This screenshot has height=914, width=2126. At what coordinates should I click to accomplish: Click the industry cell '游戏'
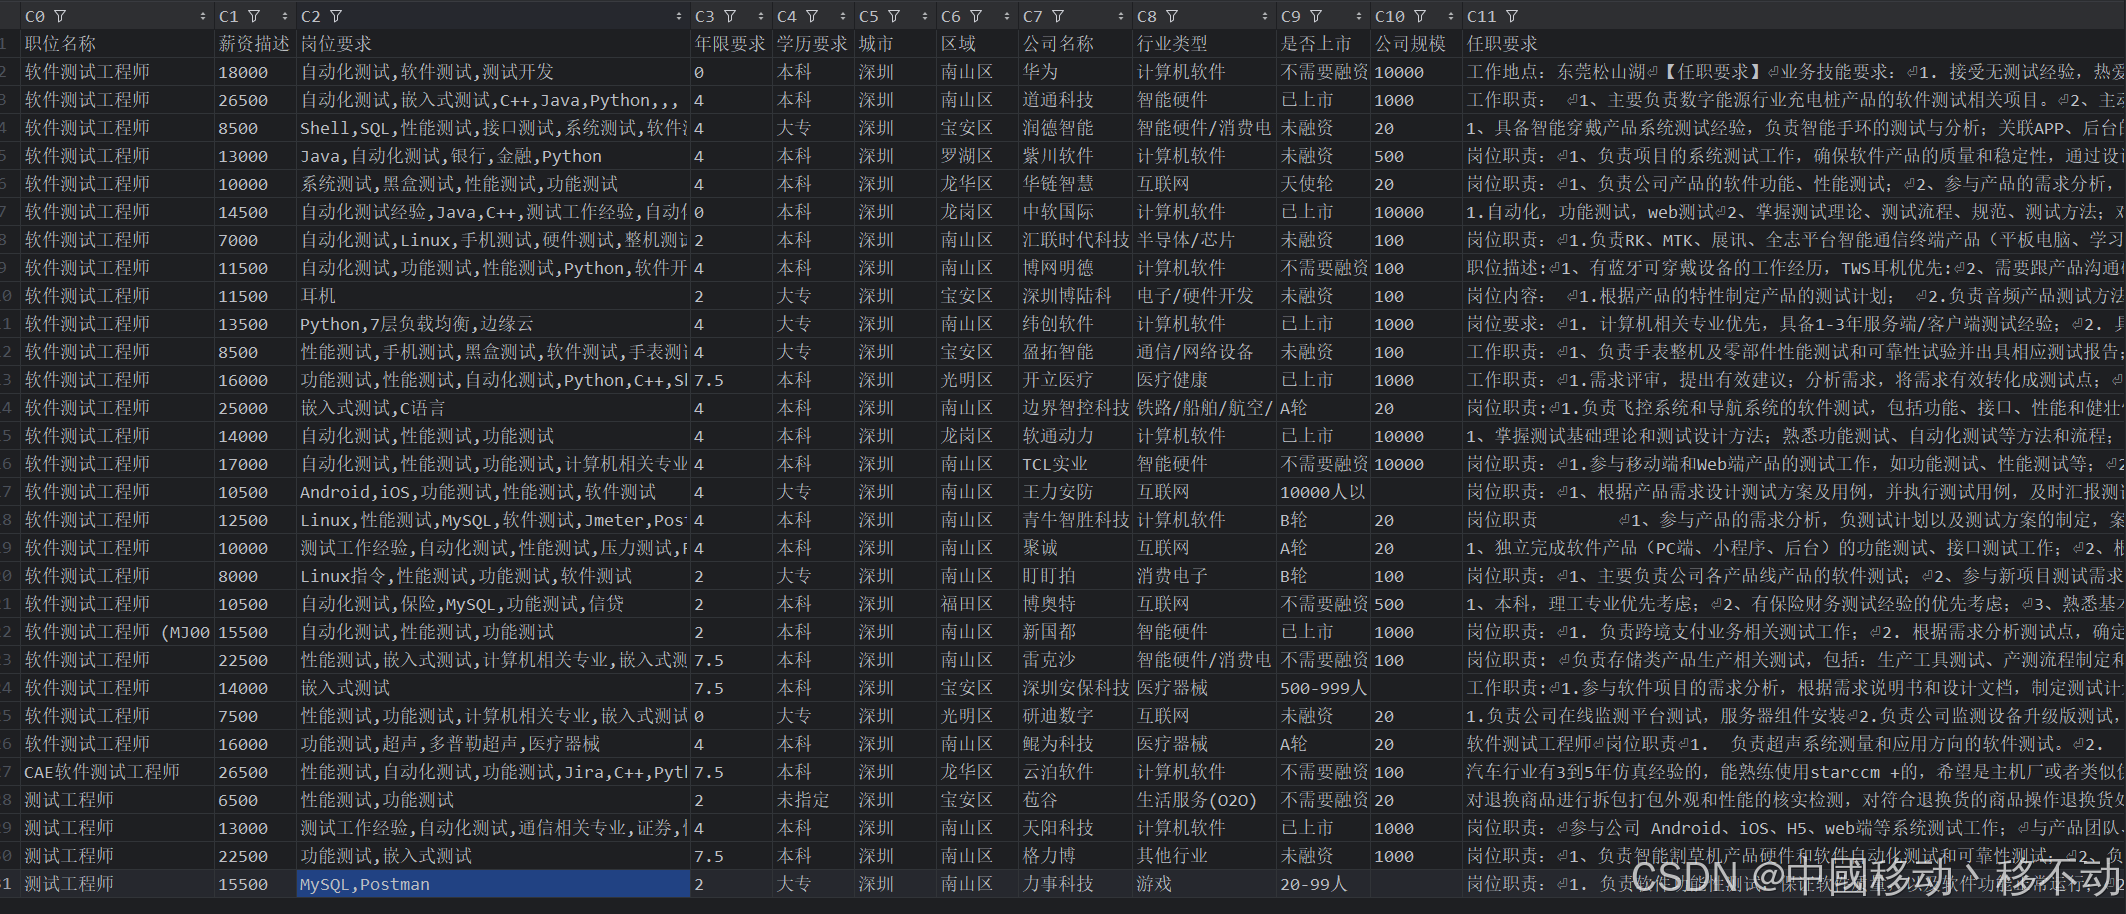click(1154, 884)
